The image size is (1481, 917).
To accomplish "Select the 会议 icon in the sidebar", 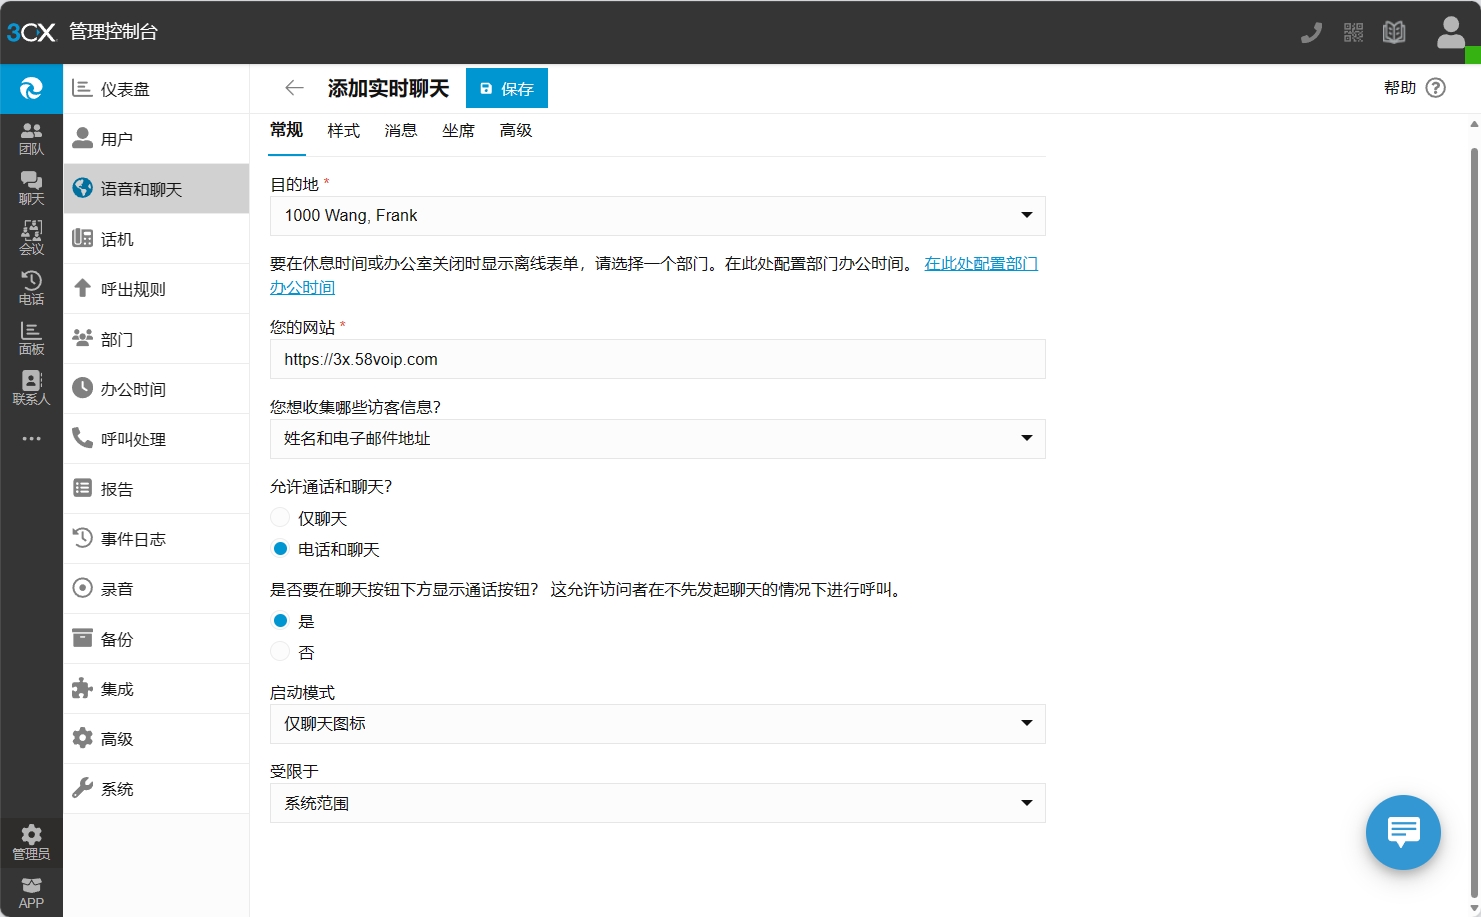I will (31, 237).
